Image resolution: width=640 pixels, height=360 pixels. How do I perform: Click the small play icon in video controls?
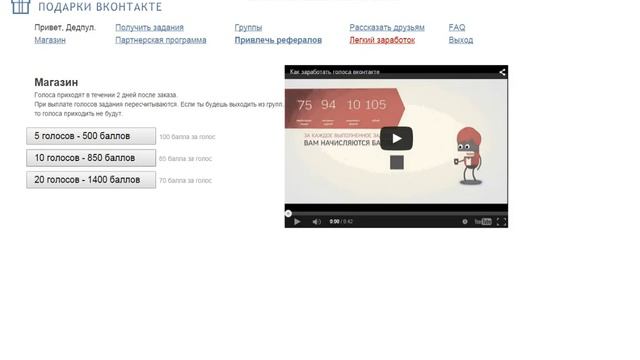click(297, 222)
